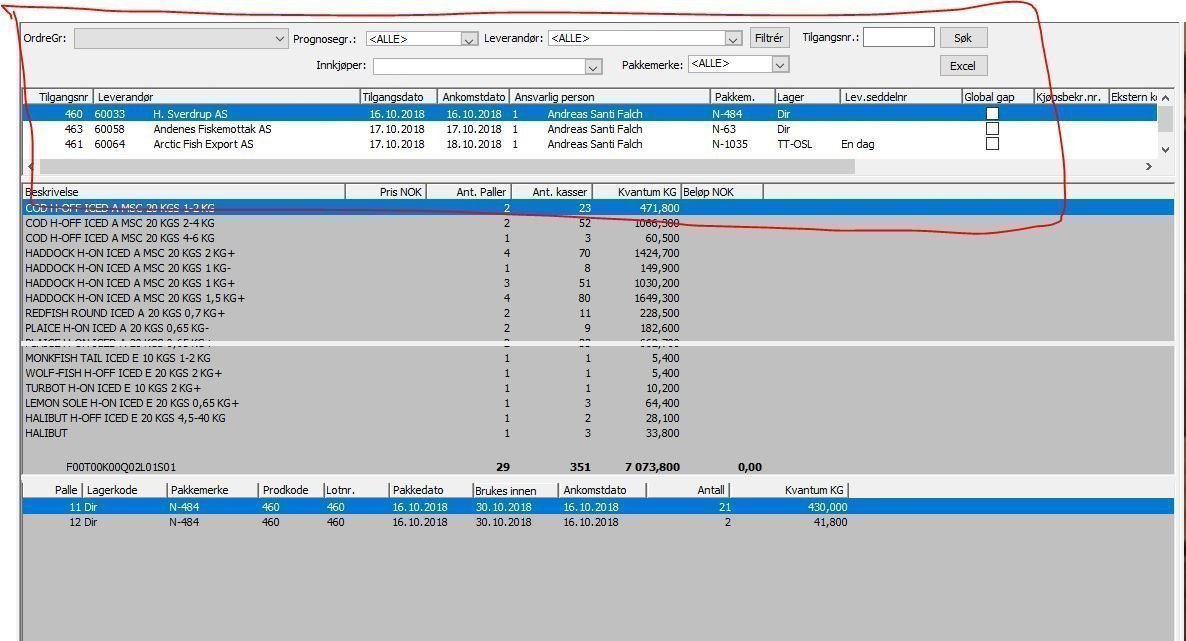
Task: Click Ansvarlig person column header
Action: point(610,97)
